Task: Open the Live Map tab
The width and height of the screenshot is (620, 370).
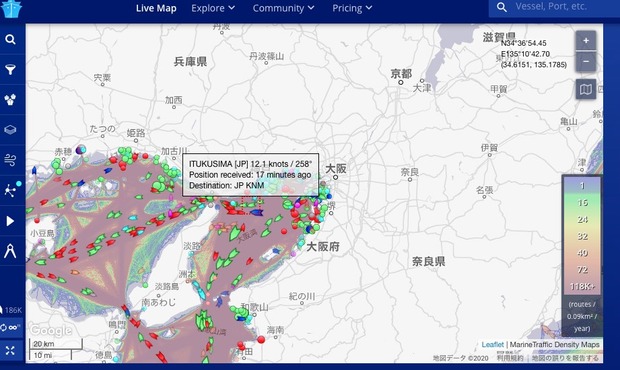Action: coord(156,8)
